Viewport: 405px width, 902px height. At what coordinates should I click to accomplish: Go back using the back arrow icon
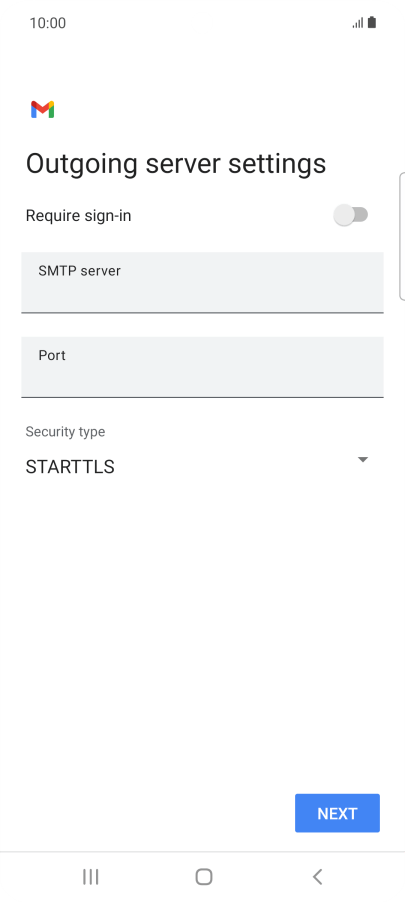pyautogui.click(x=317, y=877)
